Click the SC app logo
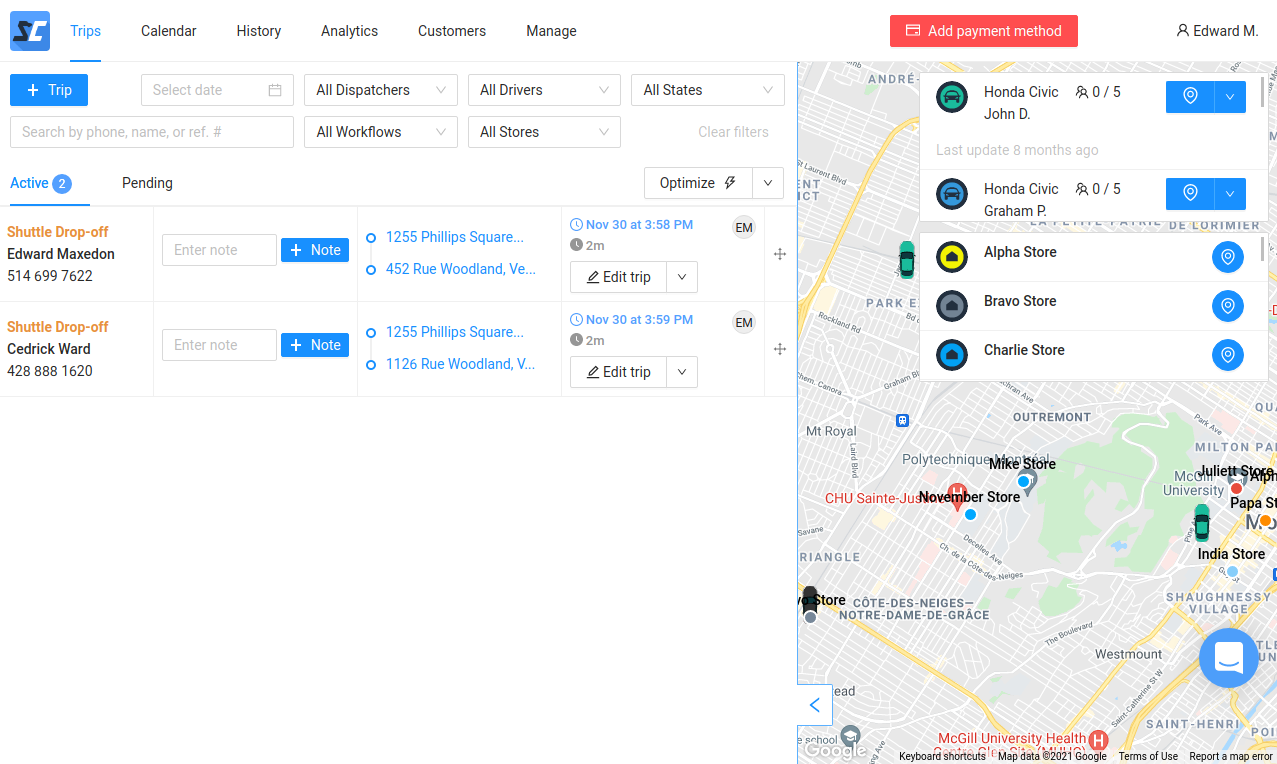The width and height of the screenshot is (1277, 764). point(29,31)
